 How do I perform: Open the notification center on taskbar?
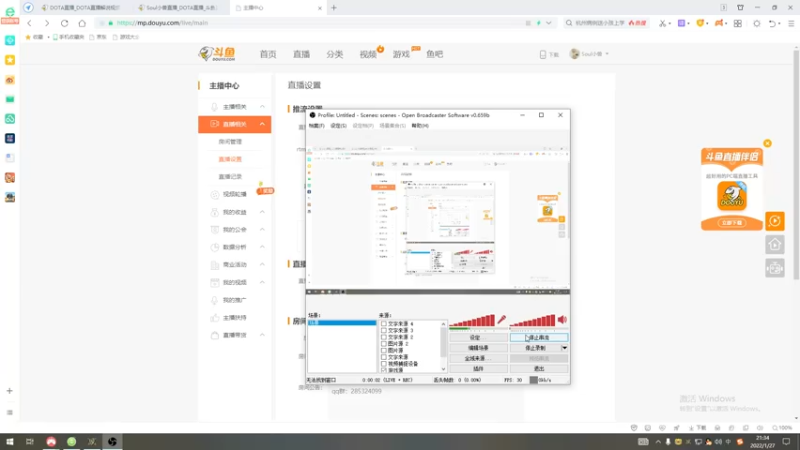tap(786, 441)
